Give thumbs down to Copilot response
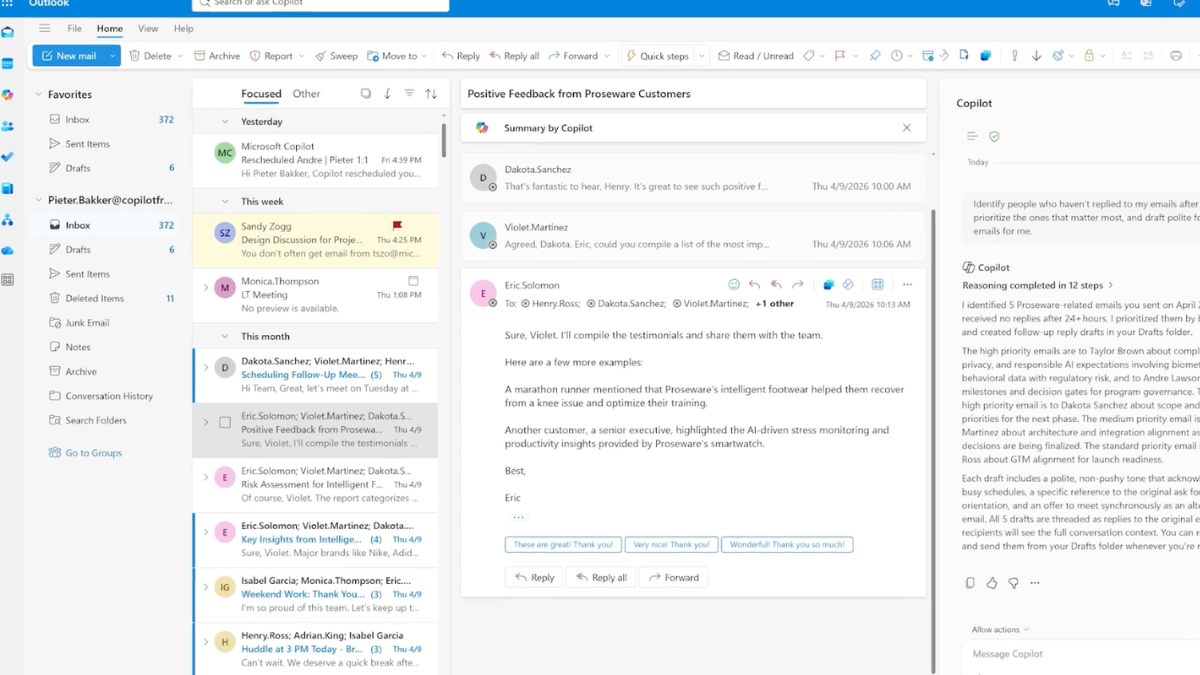The height and width of the screenshot is (675, 1200). click(1013, 583)
